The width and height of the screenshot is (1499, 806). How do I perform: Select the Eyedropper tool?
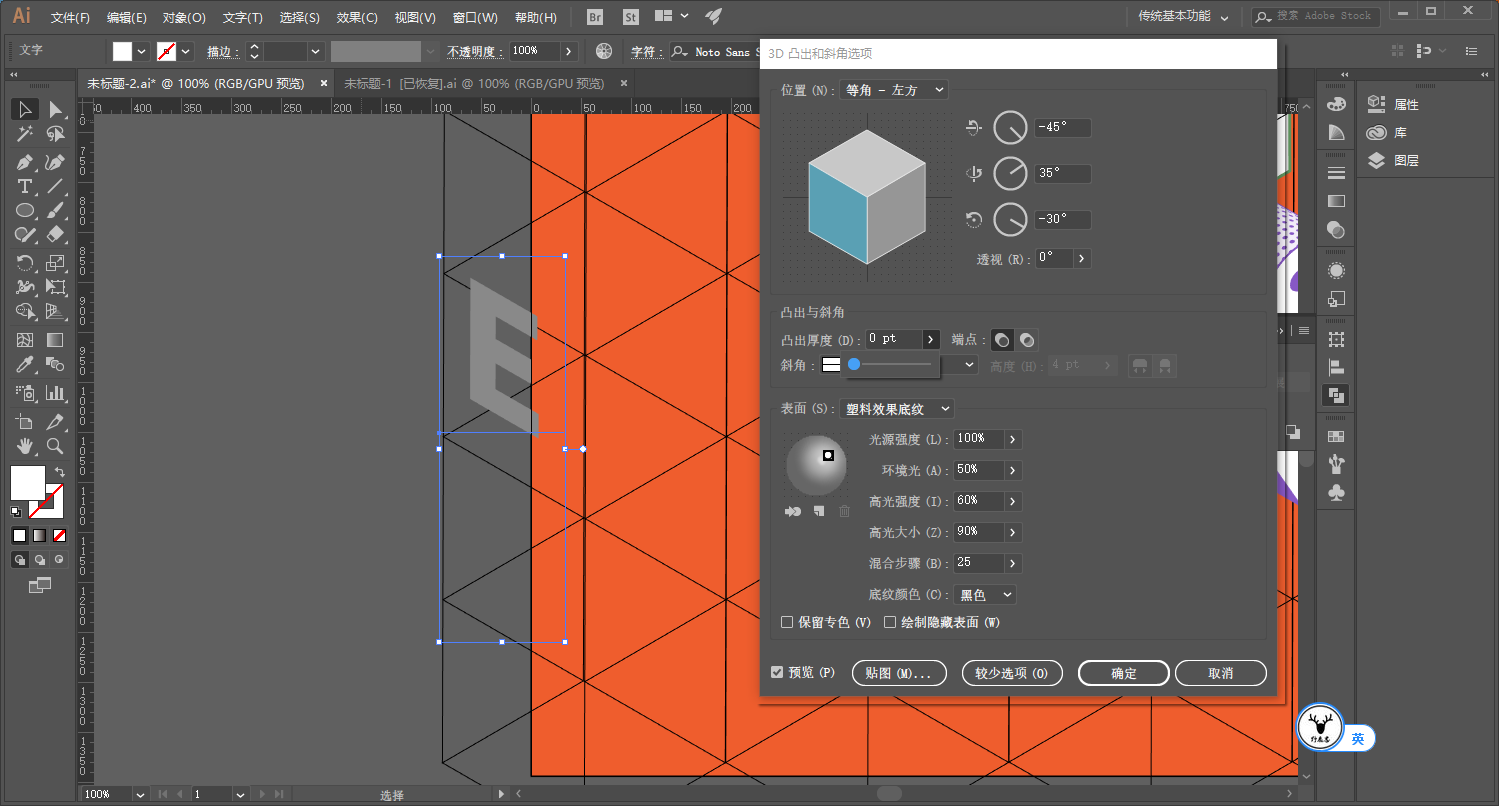[x=25, y=365]
